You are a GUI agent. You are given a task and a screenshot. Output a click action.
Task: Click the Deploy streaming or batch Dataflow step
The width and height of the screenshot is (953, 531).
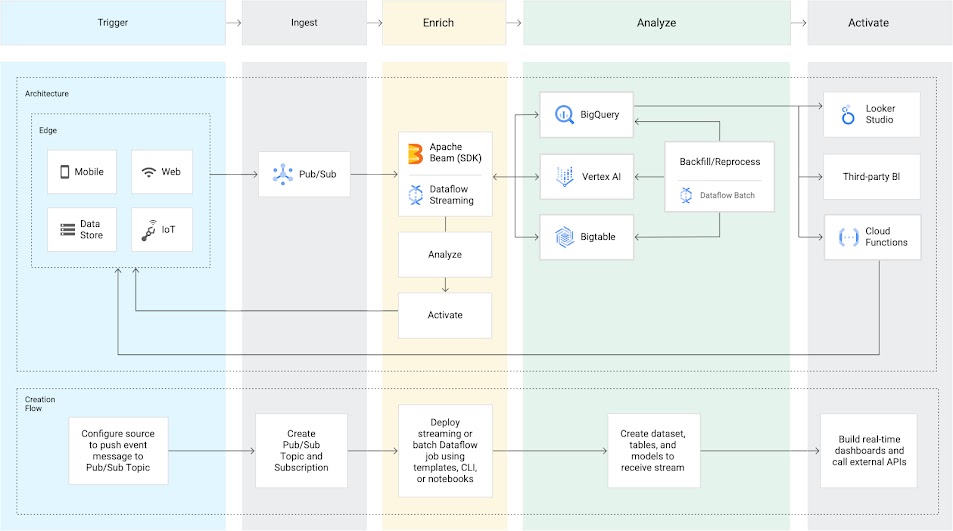(x=445, y=451)
